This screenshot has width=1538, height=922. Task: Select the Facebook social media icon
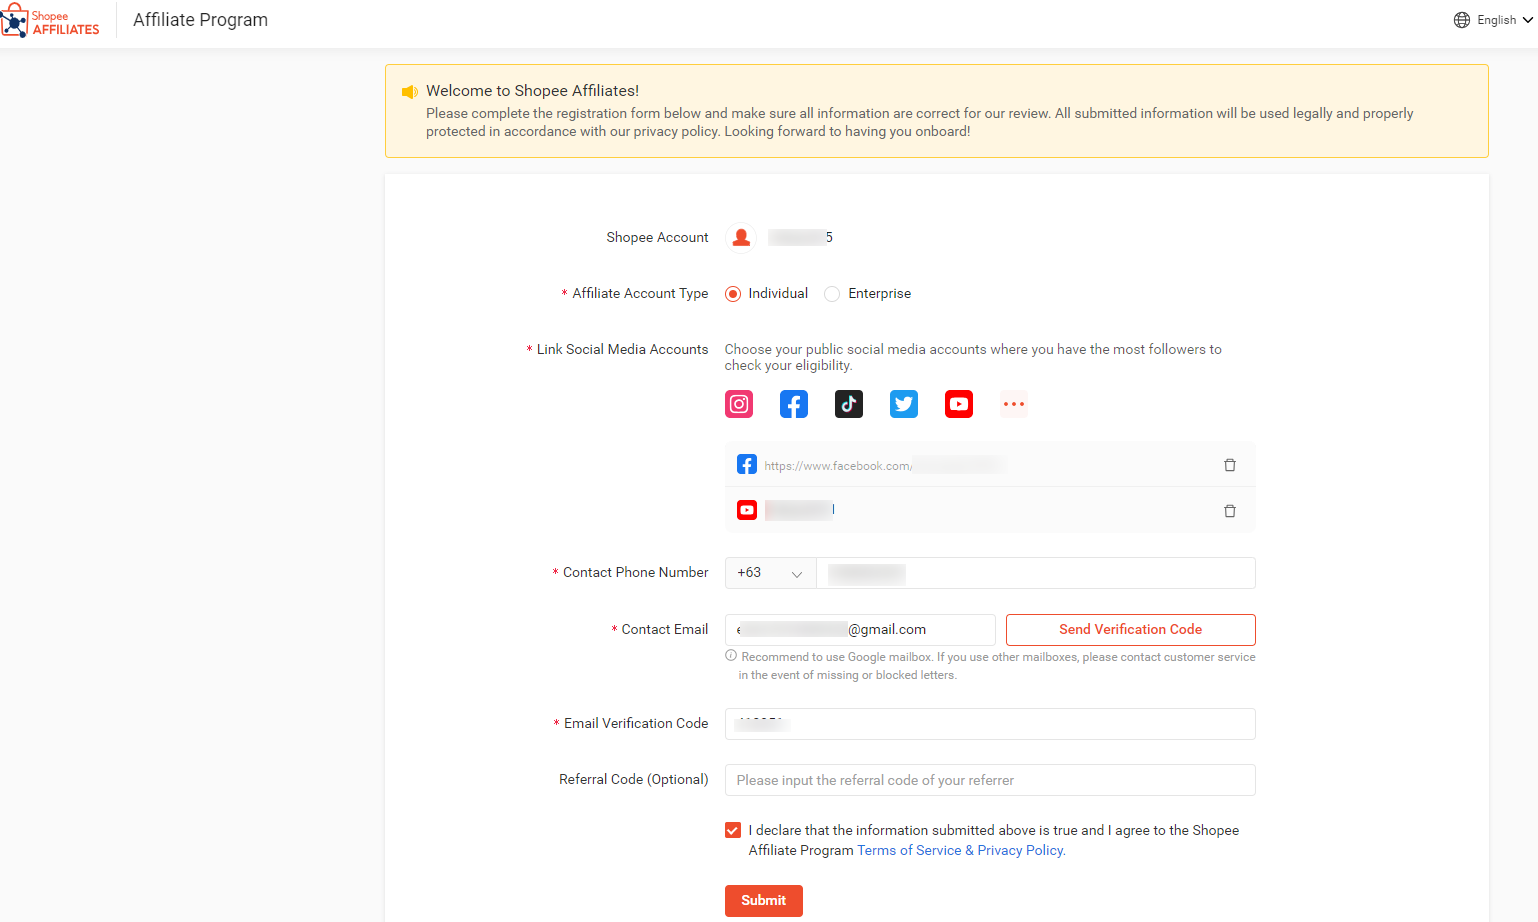coord(793,404)
